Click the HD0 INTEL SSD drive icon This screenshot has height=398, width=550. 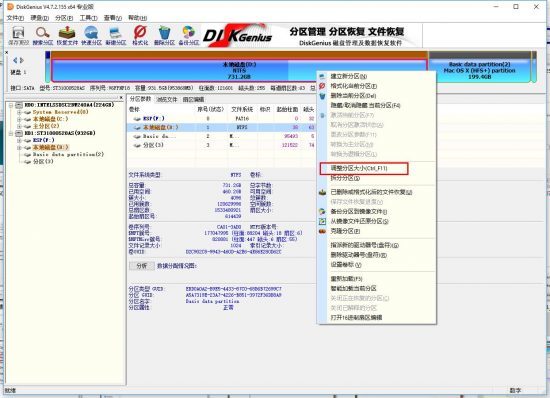(x=19, y=105)
